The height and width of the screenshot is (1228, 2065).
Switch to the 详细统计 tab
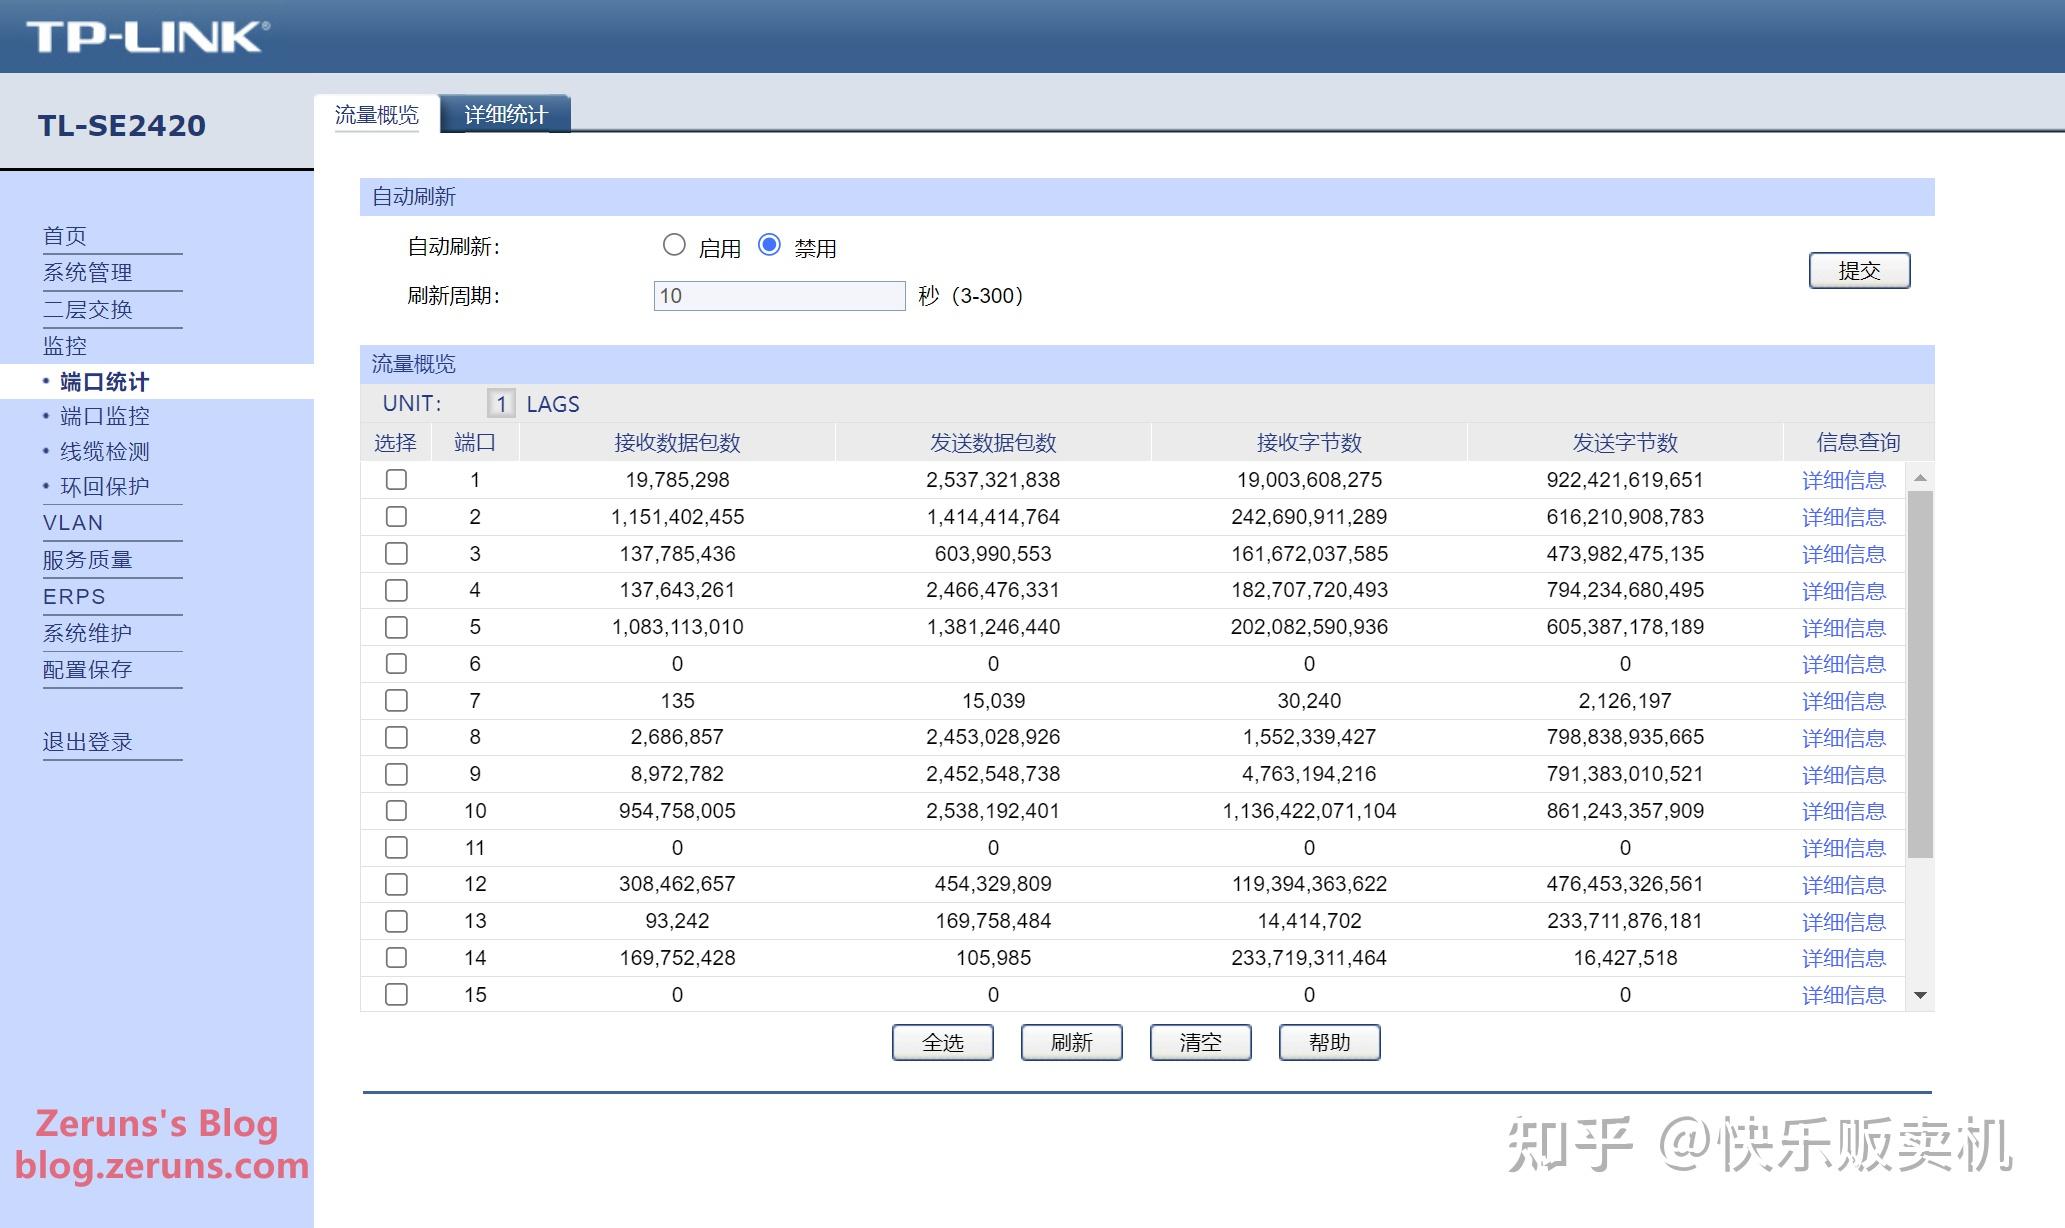(506, 115)
